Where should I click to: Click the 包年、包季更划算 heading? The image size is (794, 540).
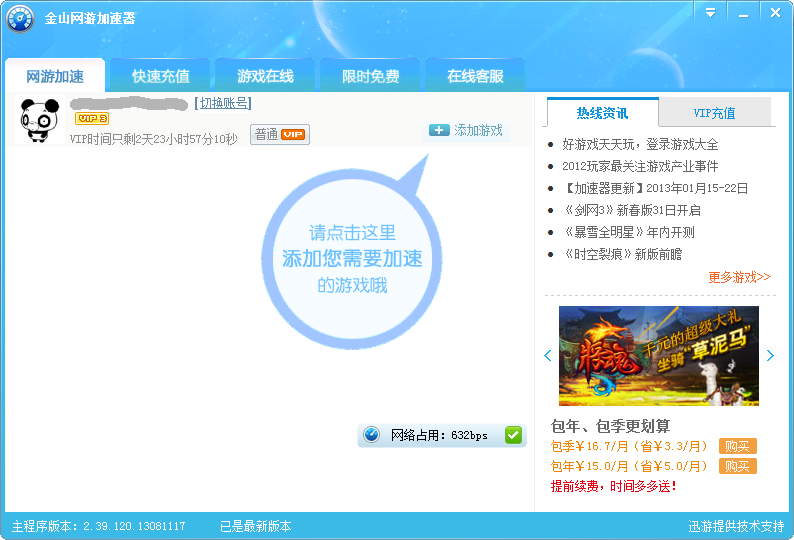[x=611, y=426]
